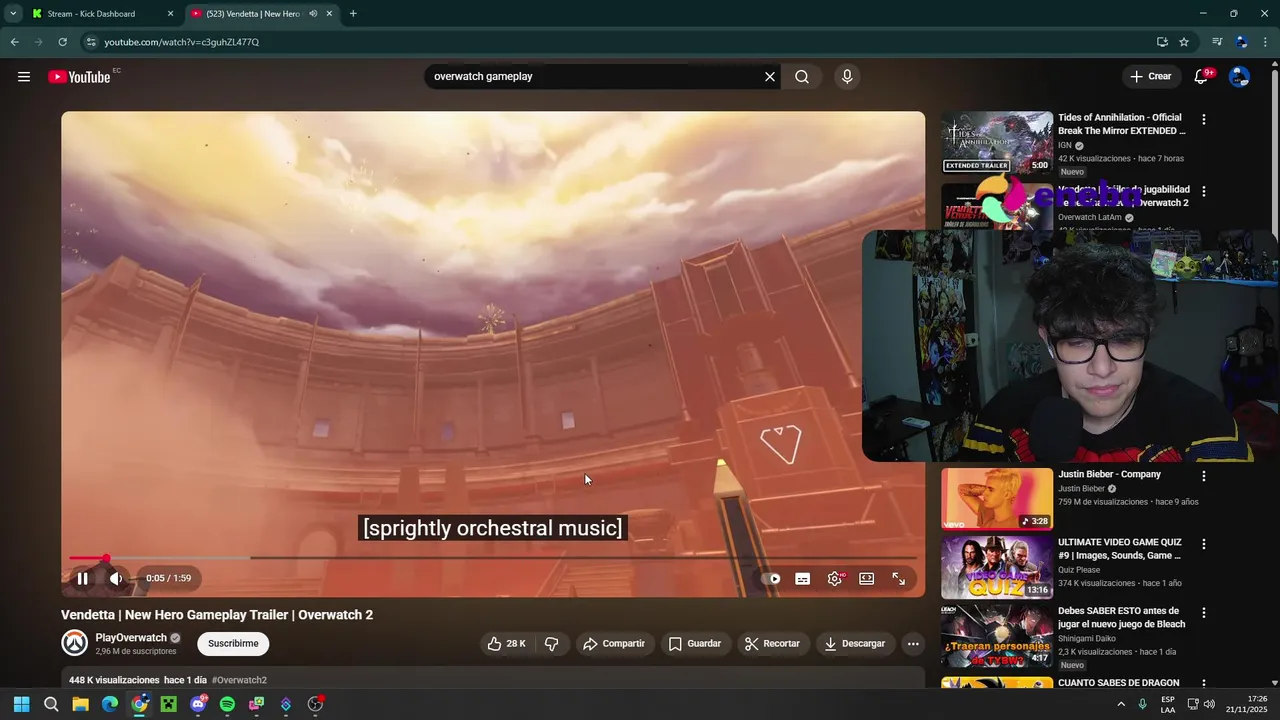Image resolution: width=1280 pixels, height=720 pixels.
Task: Start voice search with microphone icon
Action: pyautogui.click(x=847, y=77)
